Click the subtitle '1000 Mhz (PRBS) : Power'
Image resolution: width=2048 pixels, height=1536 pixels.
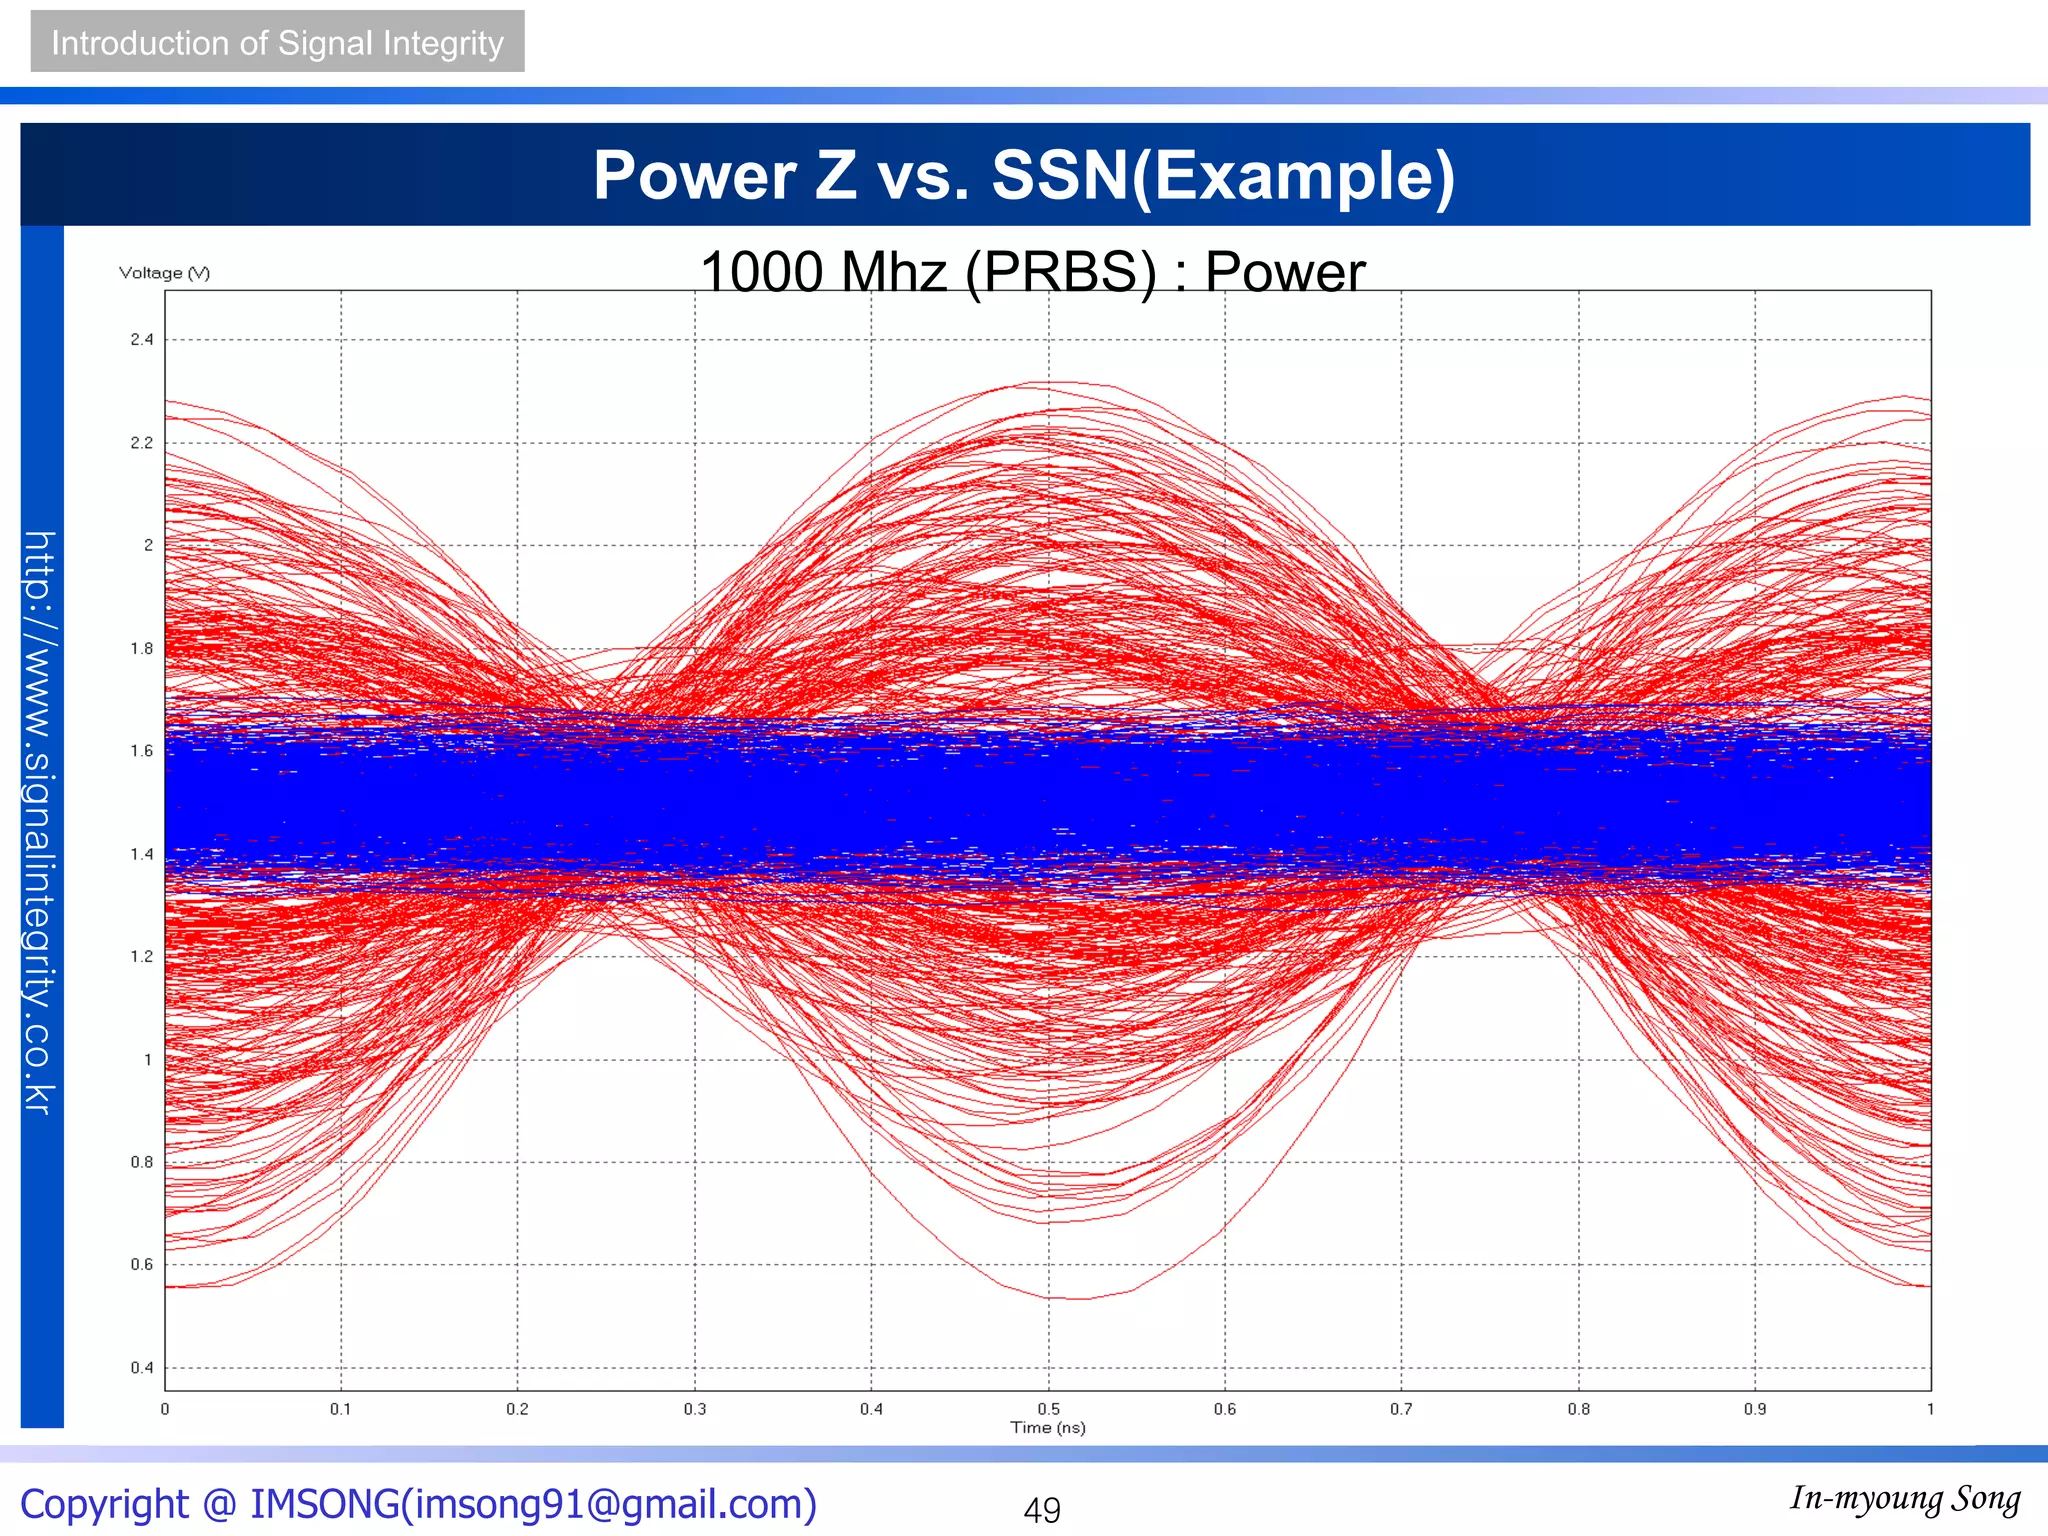click(x=1032, y=271)
